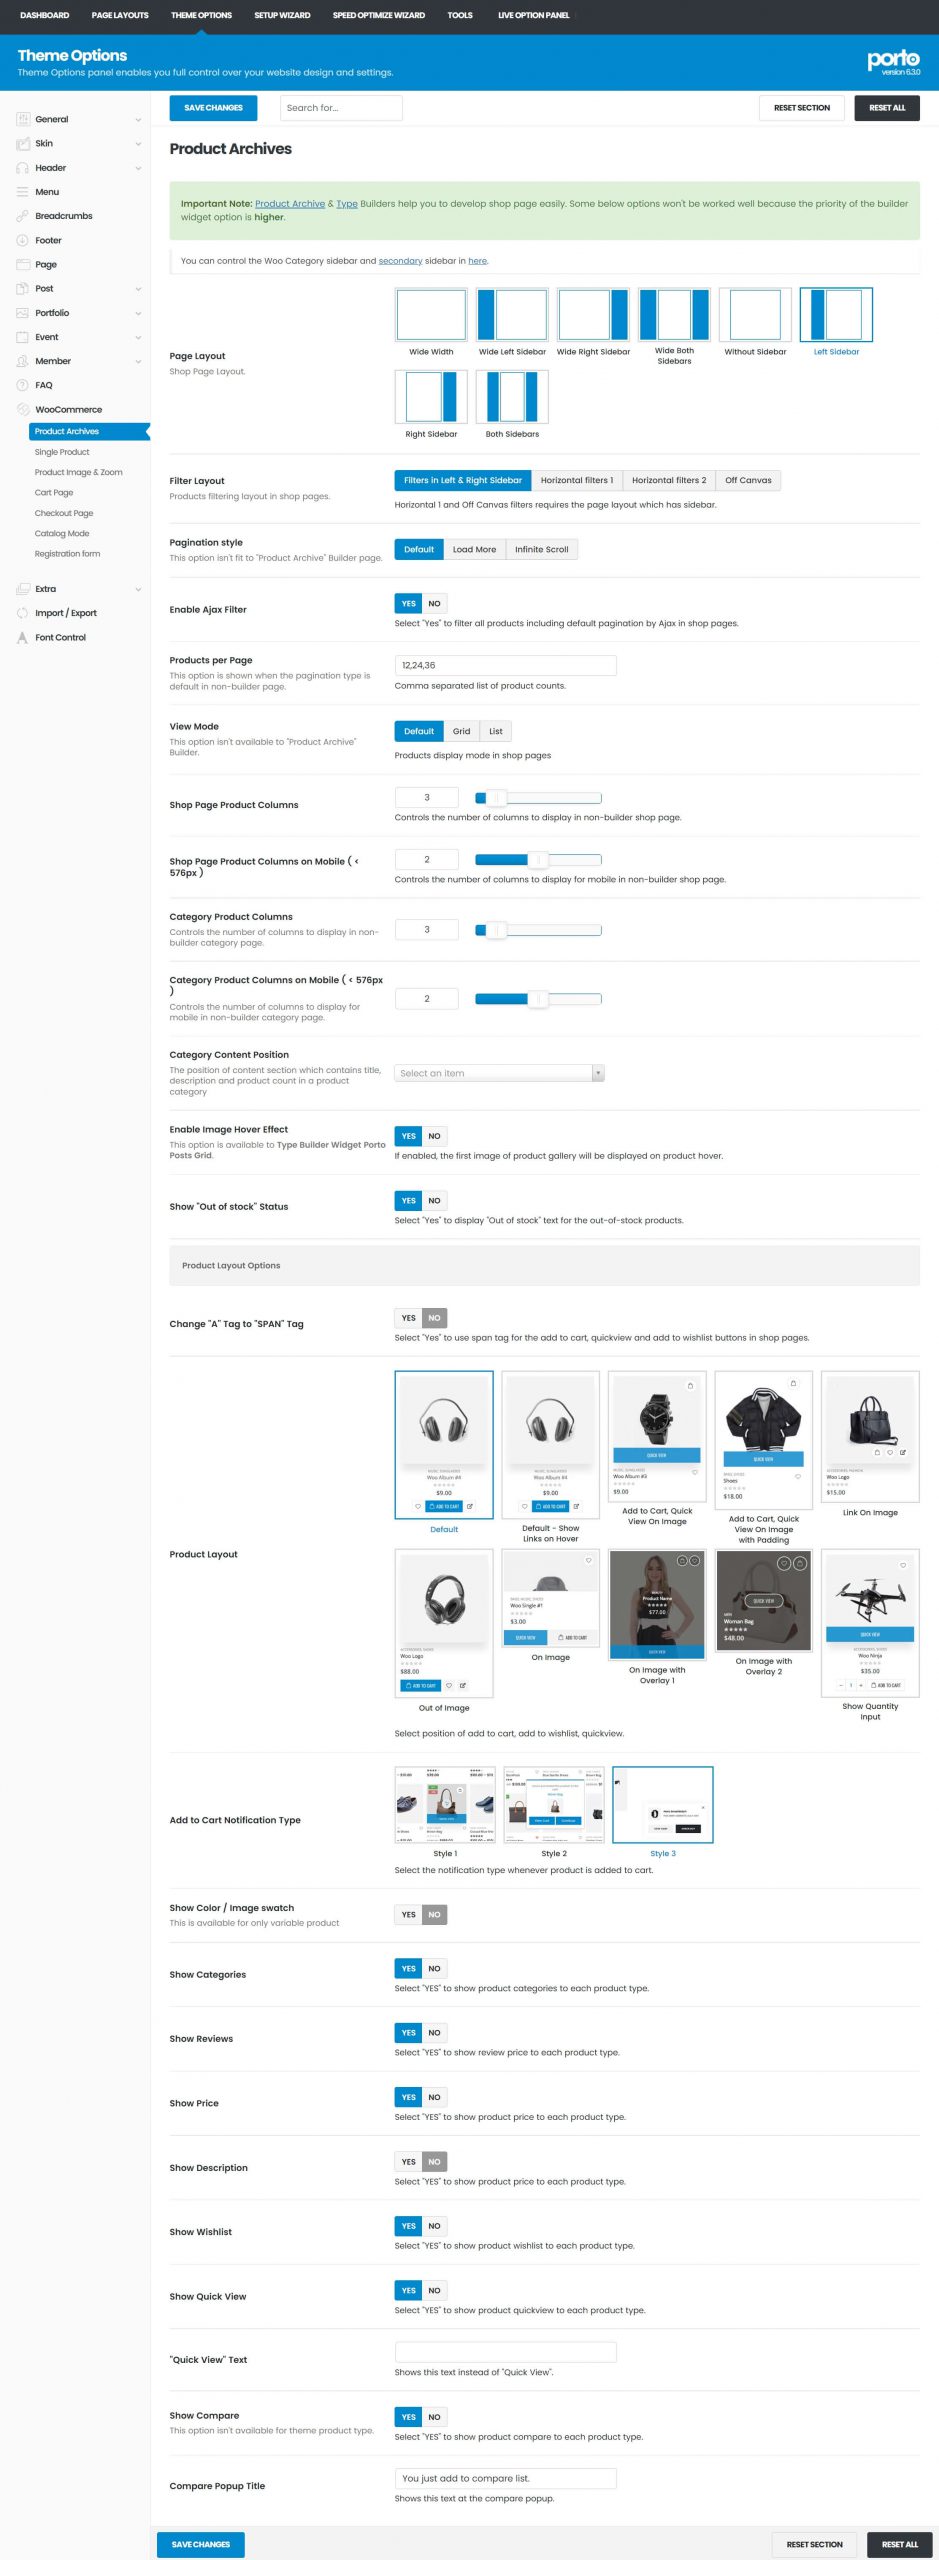This screenshot has width=939, height=2560.
Task: Disable the Enable Ajax Filter toggle
Action: [434, 604]
